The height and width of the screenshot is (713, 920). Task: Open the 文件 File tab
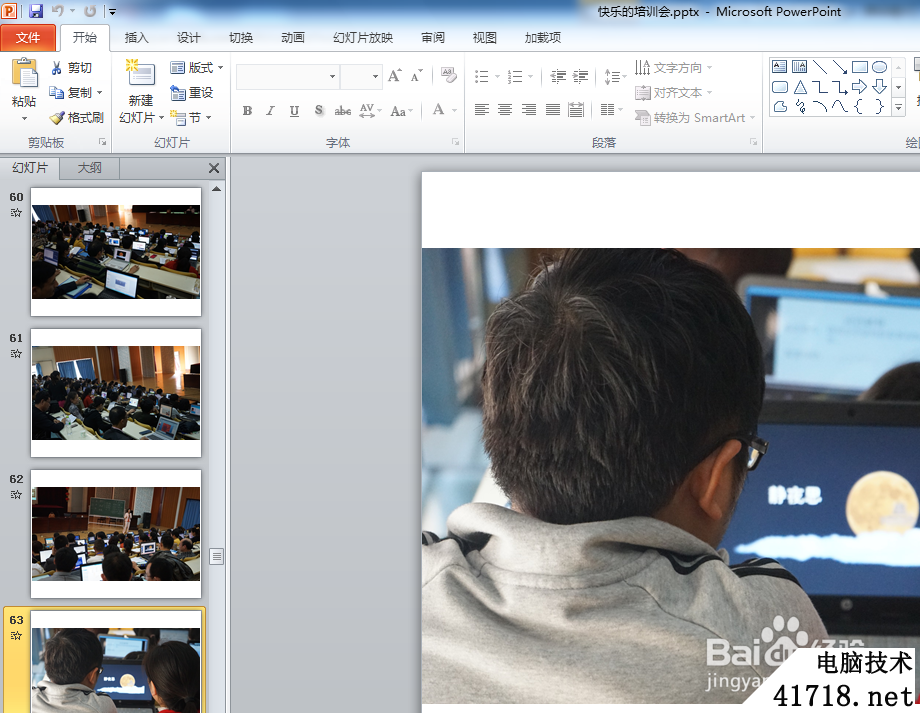tap(28, 38)
